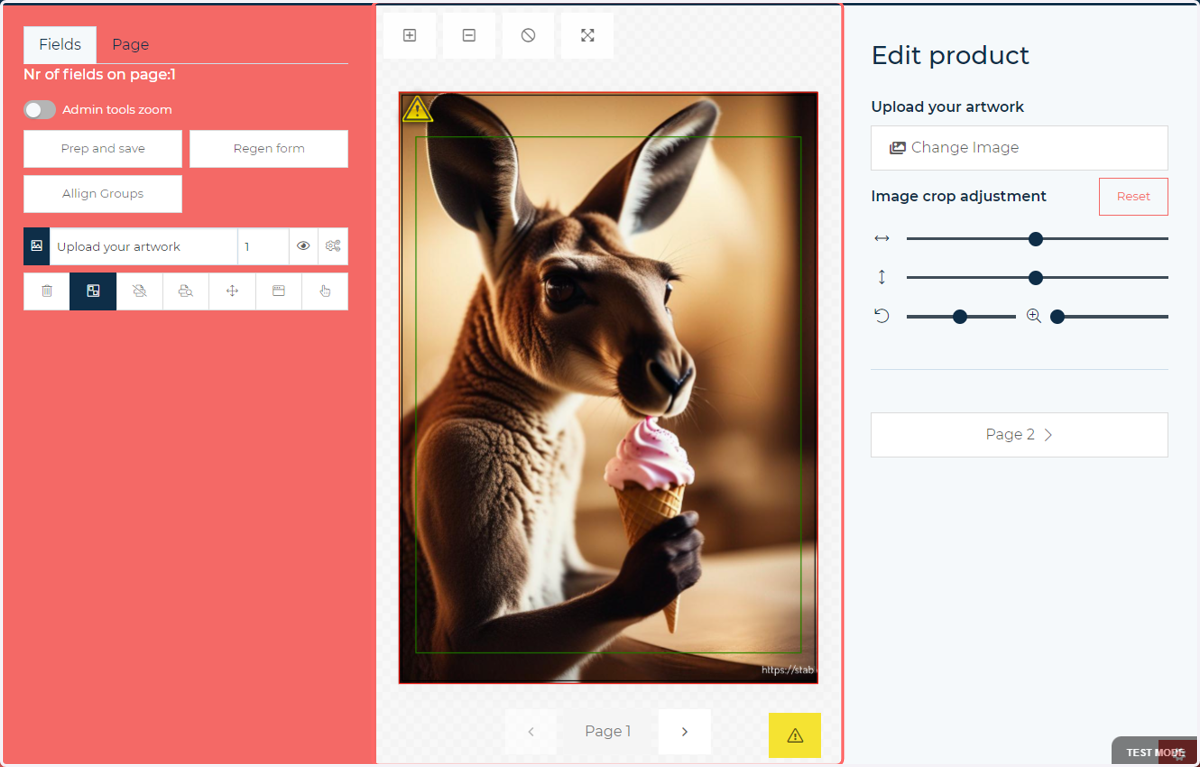Click the yellow warning button below canvas
Screen dimensions: 1200x767
click(x=795, y=735)
